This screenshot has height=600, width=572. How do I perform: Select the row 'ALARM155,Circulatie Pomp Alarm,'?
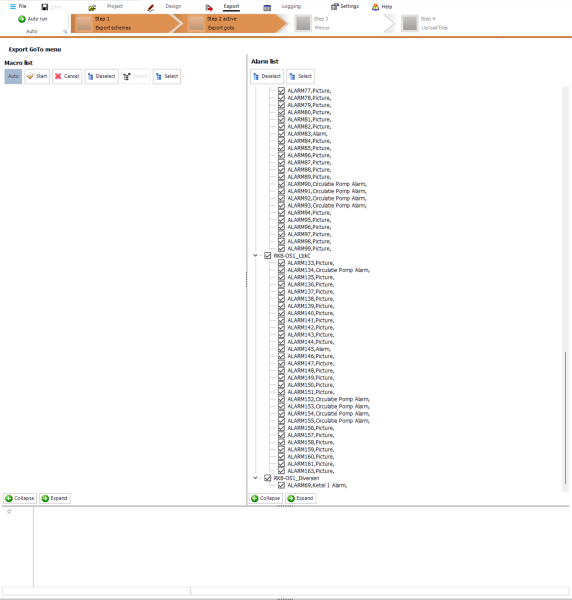tap(329, 421)
